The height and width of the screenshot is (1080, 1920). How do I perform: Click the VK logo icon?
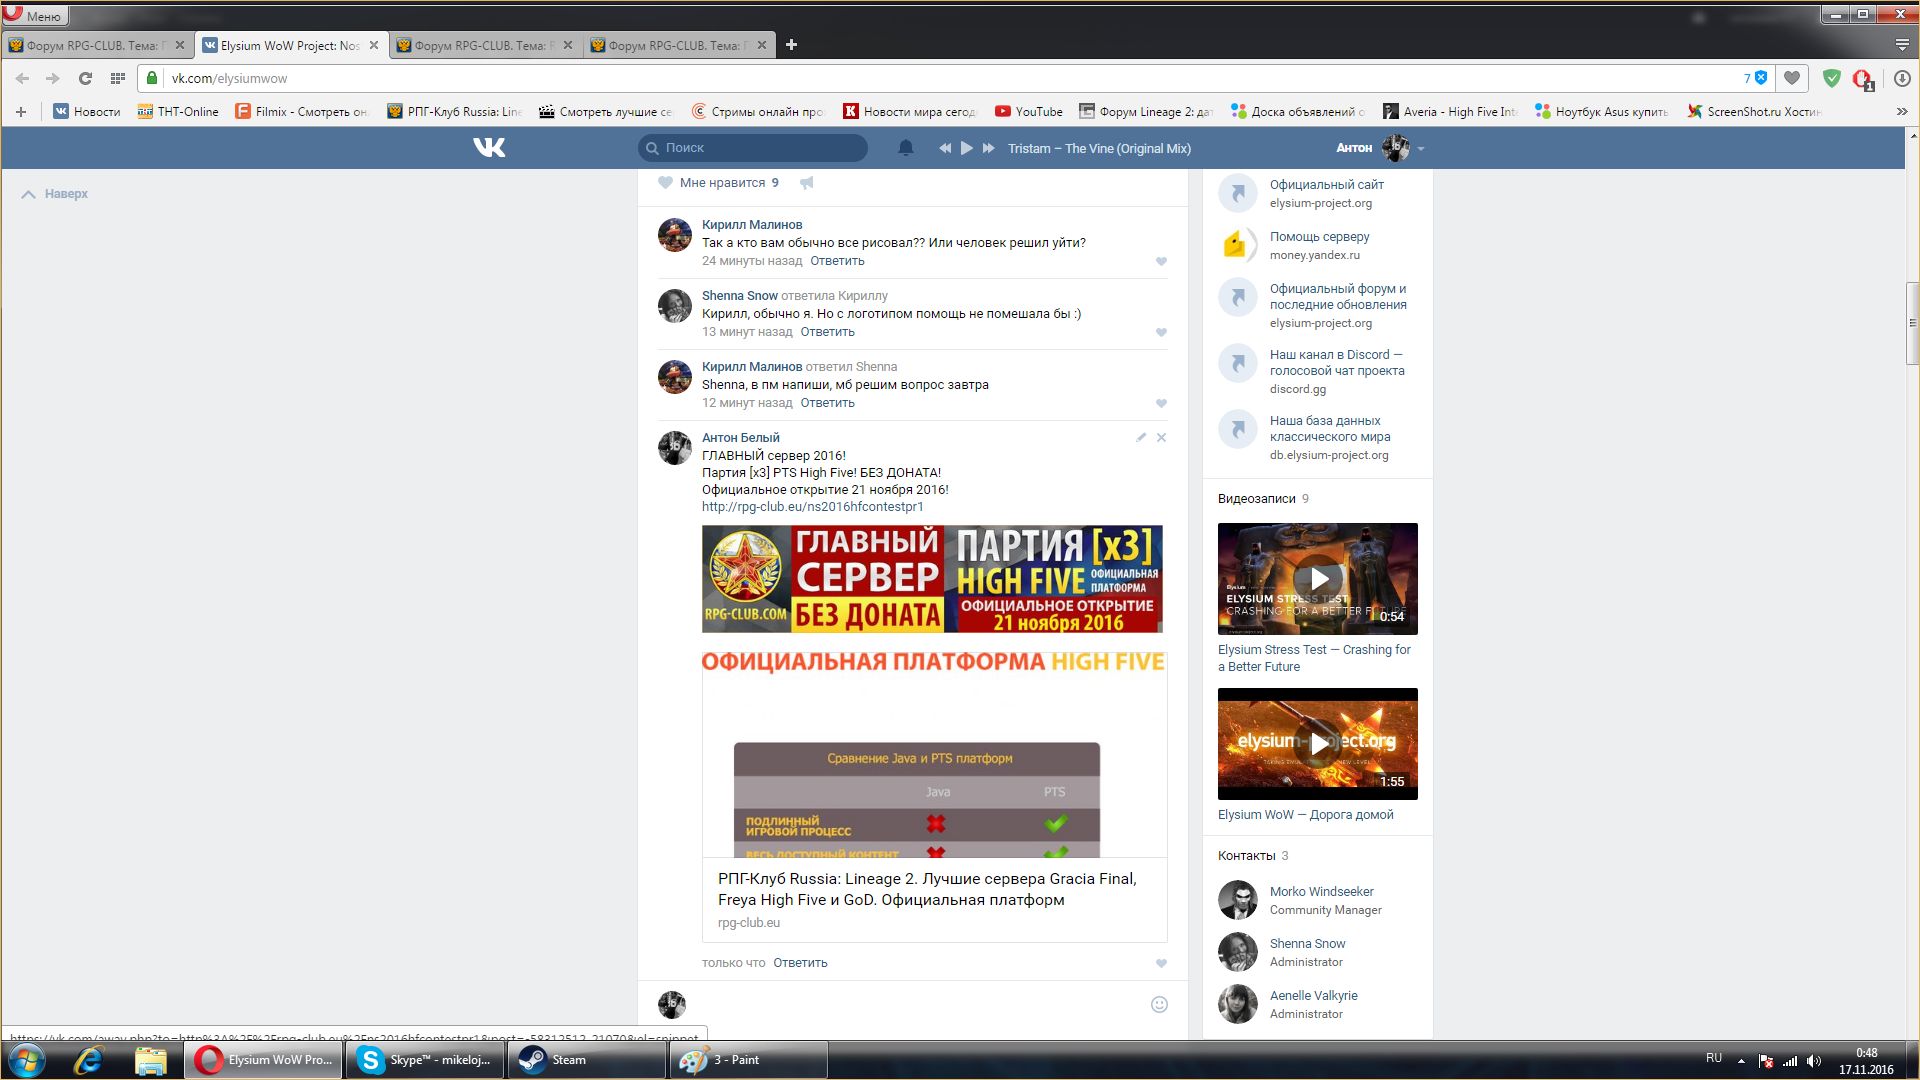(x=489, y=148)
